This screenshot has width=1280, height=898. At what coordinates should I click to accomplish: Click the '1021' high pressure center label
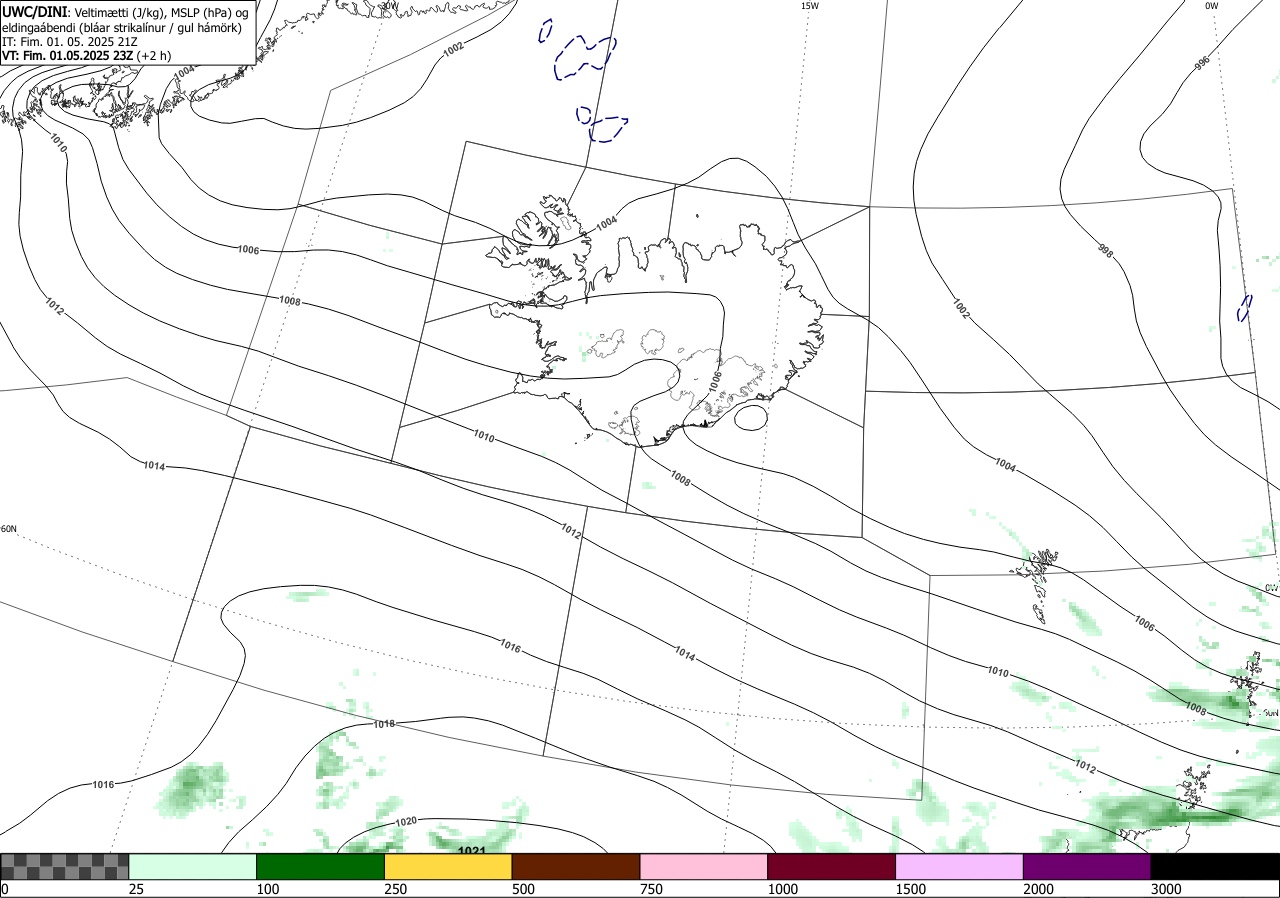click(472, 851)
